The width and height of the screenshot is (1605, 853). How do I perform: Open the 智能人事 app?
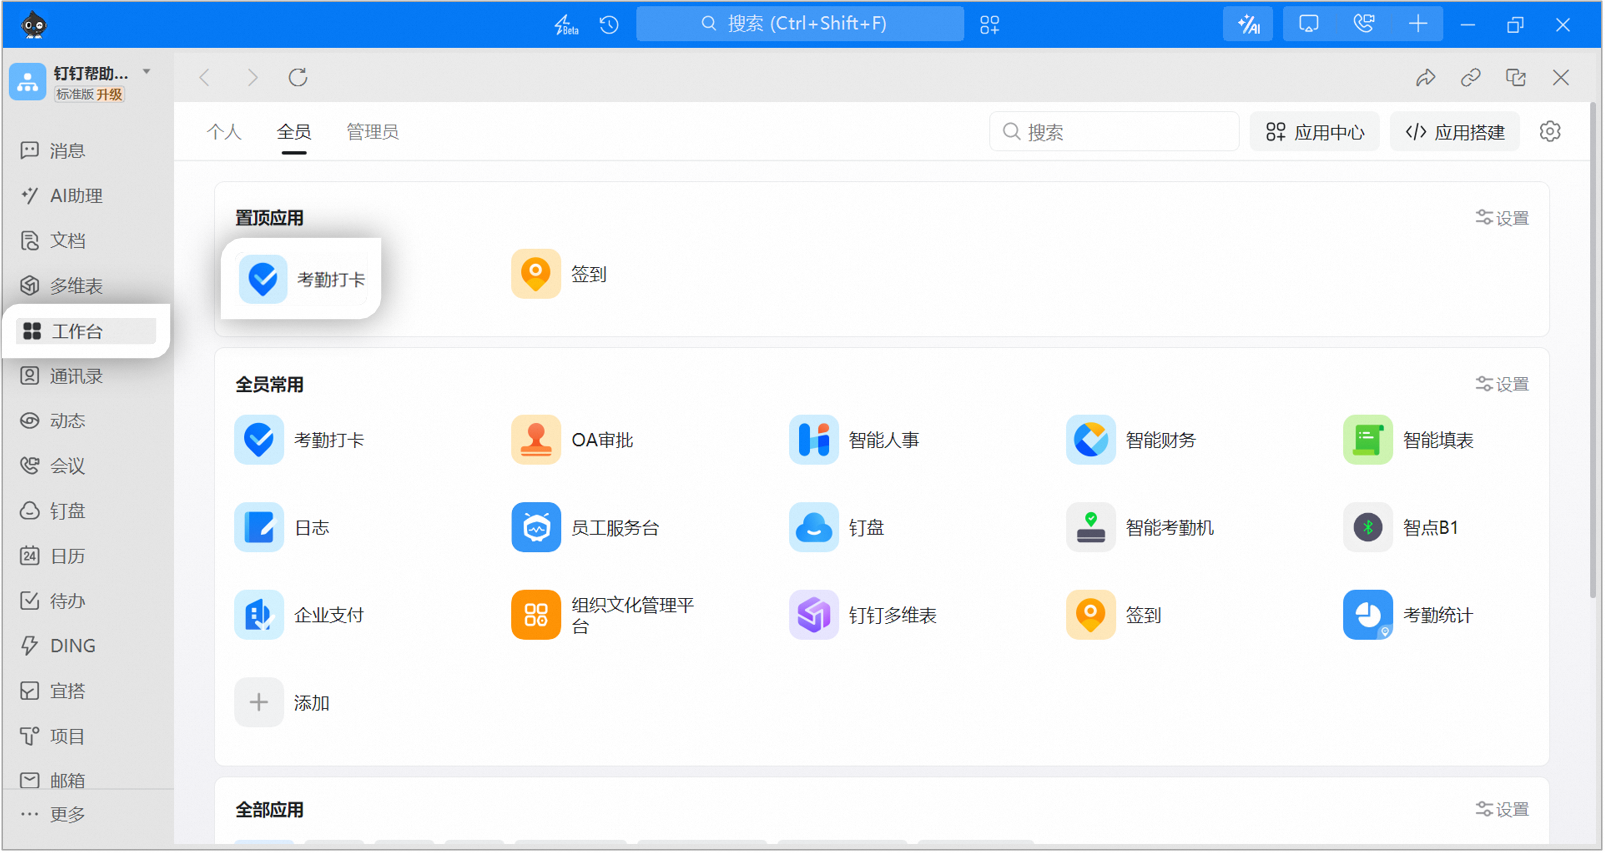click(854, 440)
